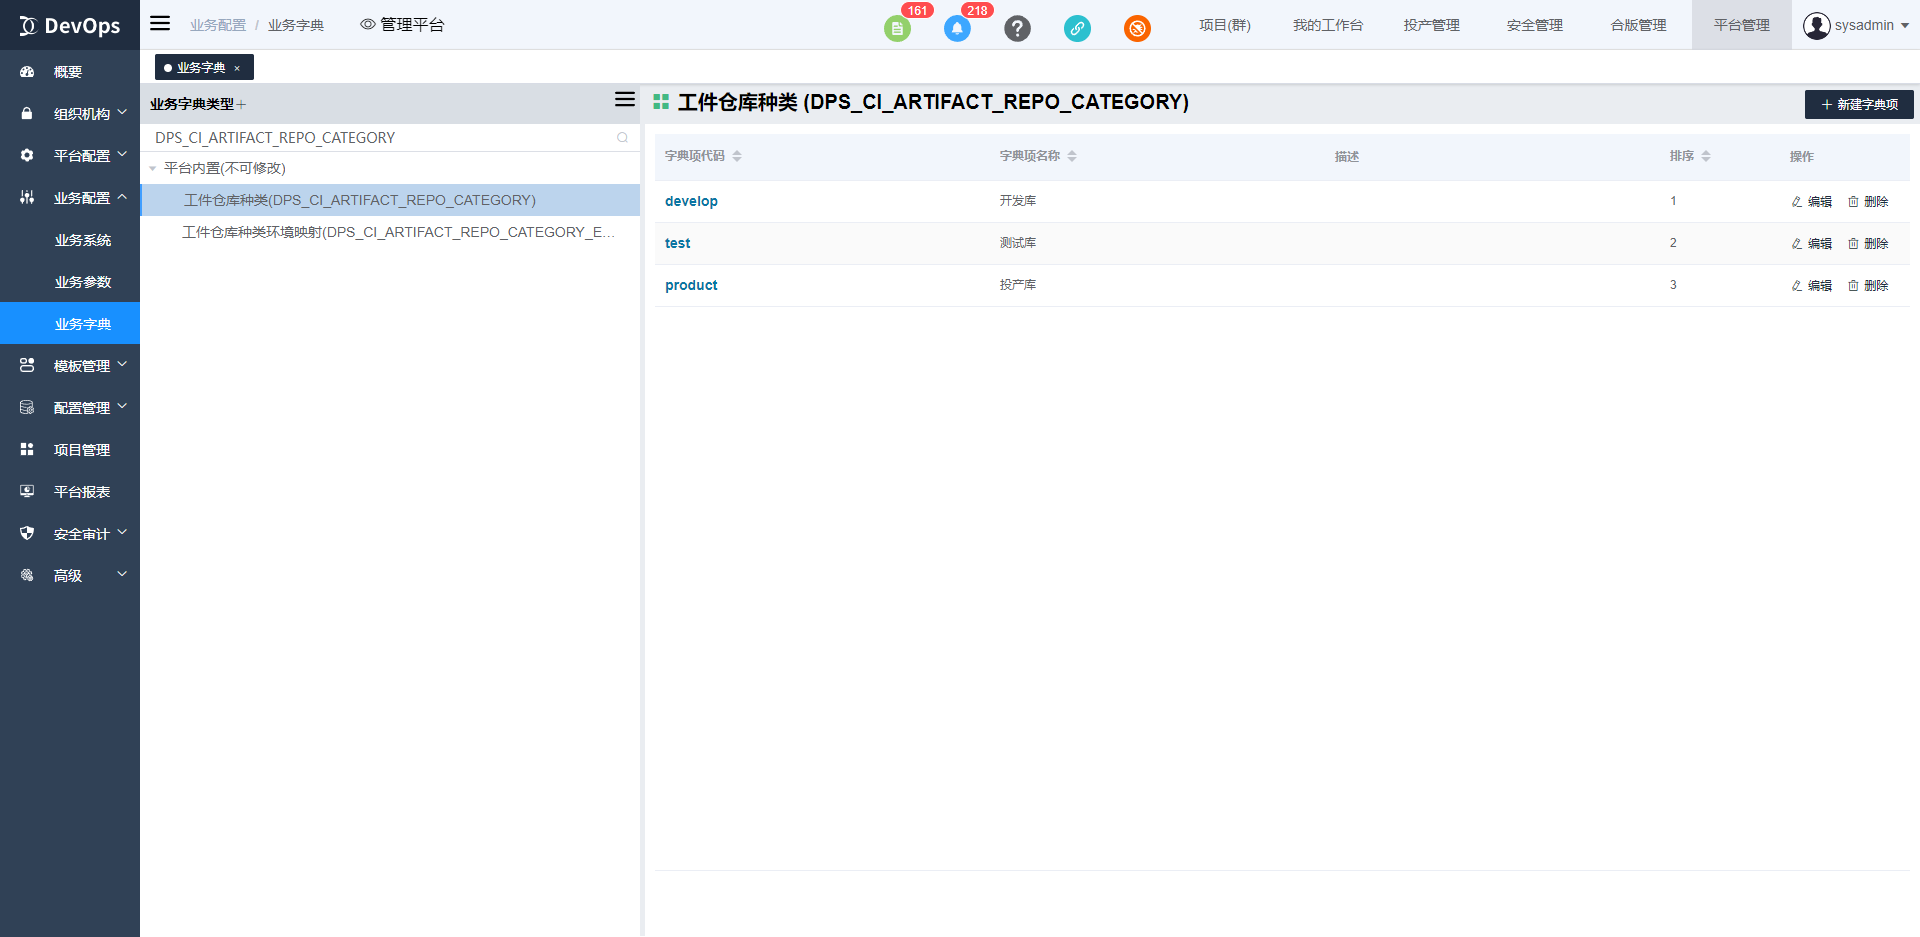Collapse sidebar with the hamburger menu icon
The height and width of the screenshot is (937, 1920).
[160, 24]
